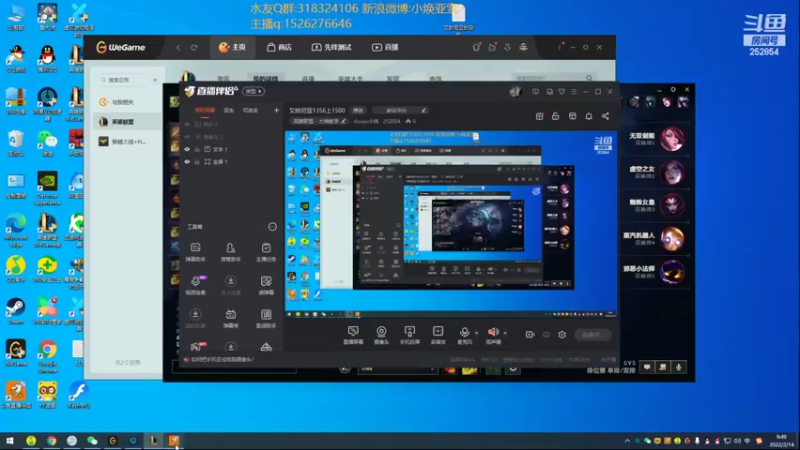The width and height of the screenshot is (800, 450).
Task: Open 歌词助手 tool
Action: [x=266, y=318]
